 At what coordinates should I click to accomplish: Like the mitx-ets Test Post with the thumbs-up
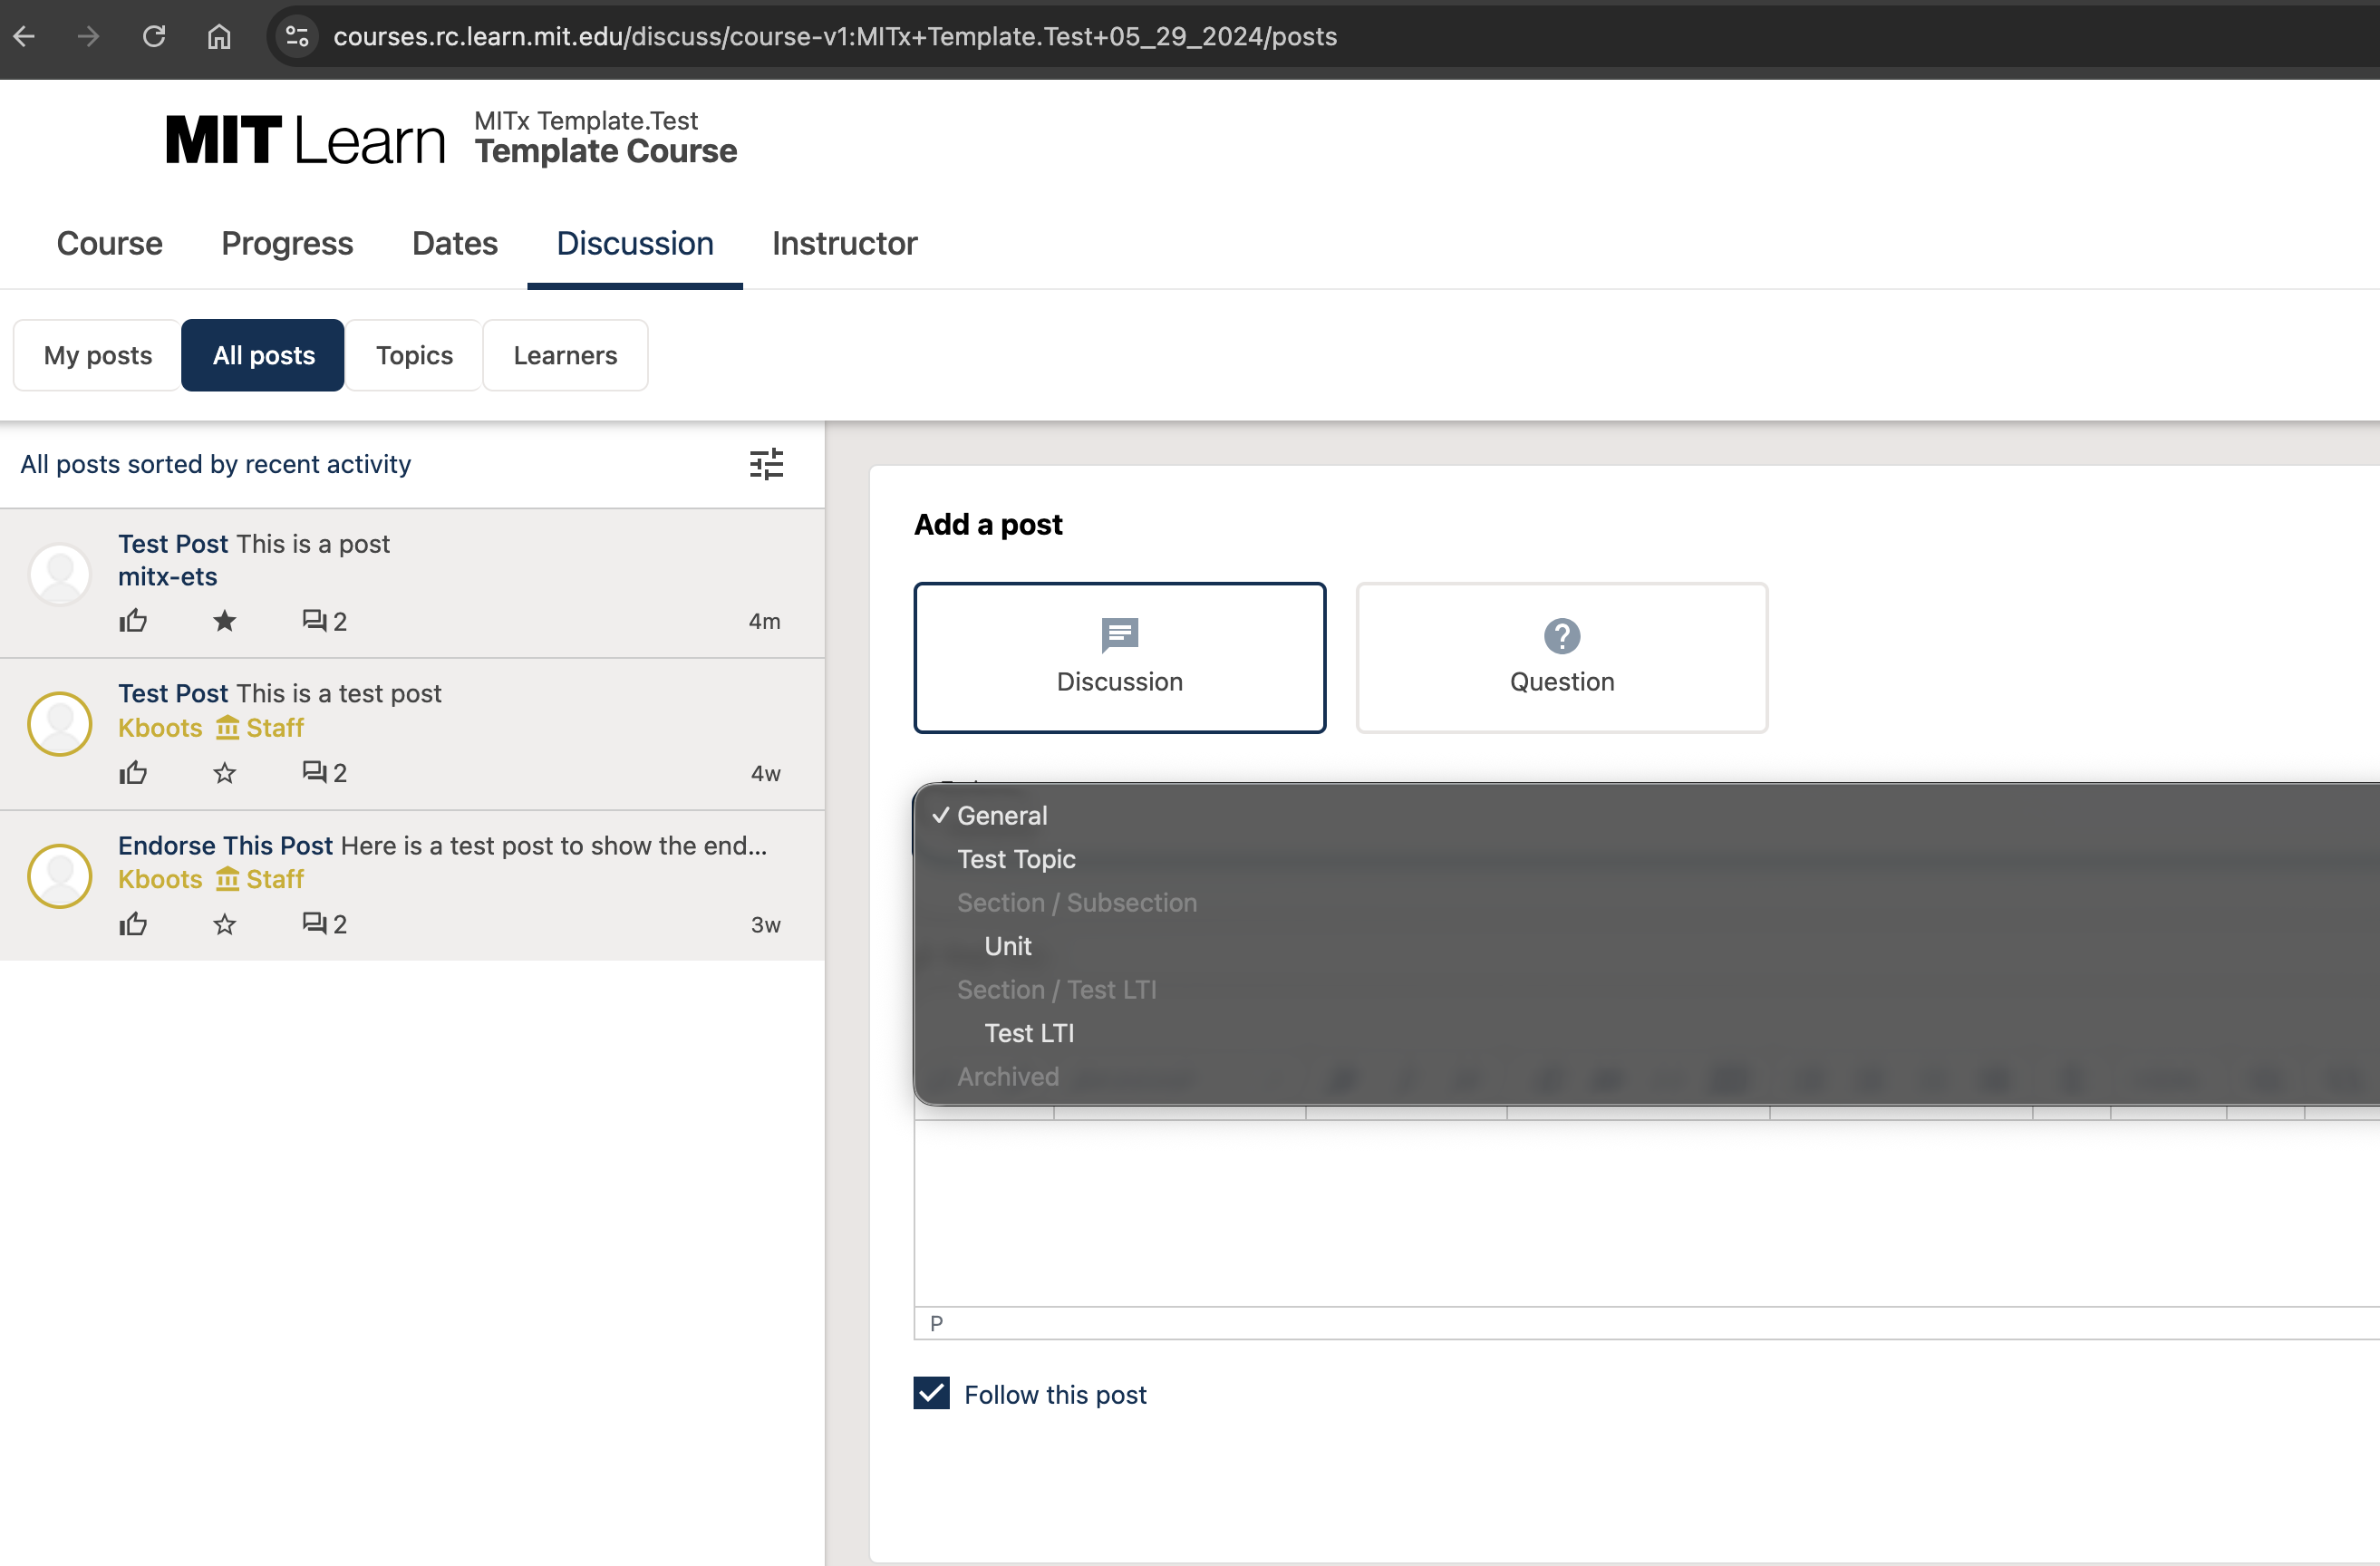133,621
